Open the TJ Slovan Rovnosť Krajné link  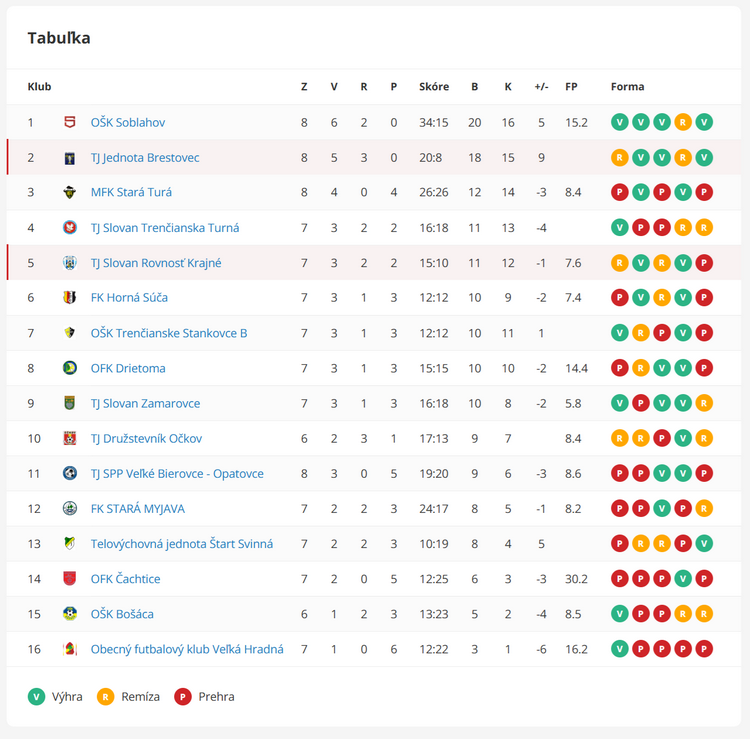155,263
